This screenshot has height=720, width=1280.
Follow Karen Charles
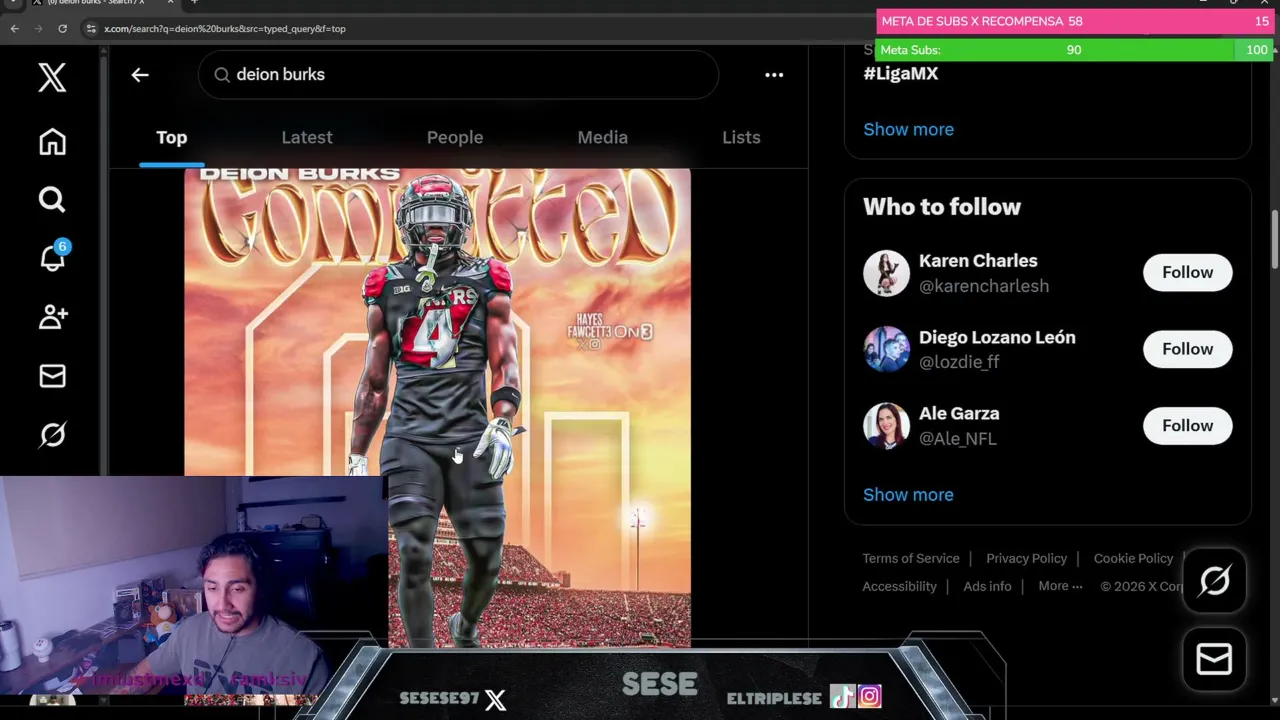1187,272
